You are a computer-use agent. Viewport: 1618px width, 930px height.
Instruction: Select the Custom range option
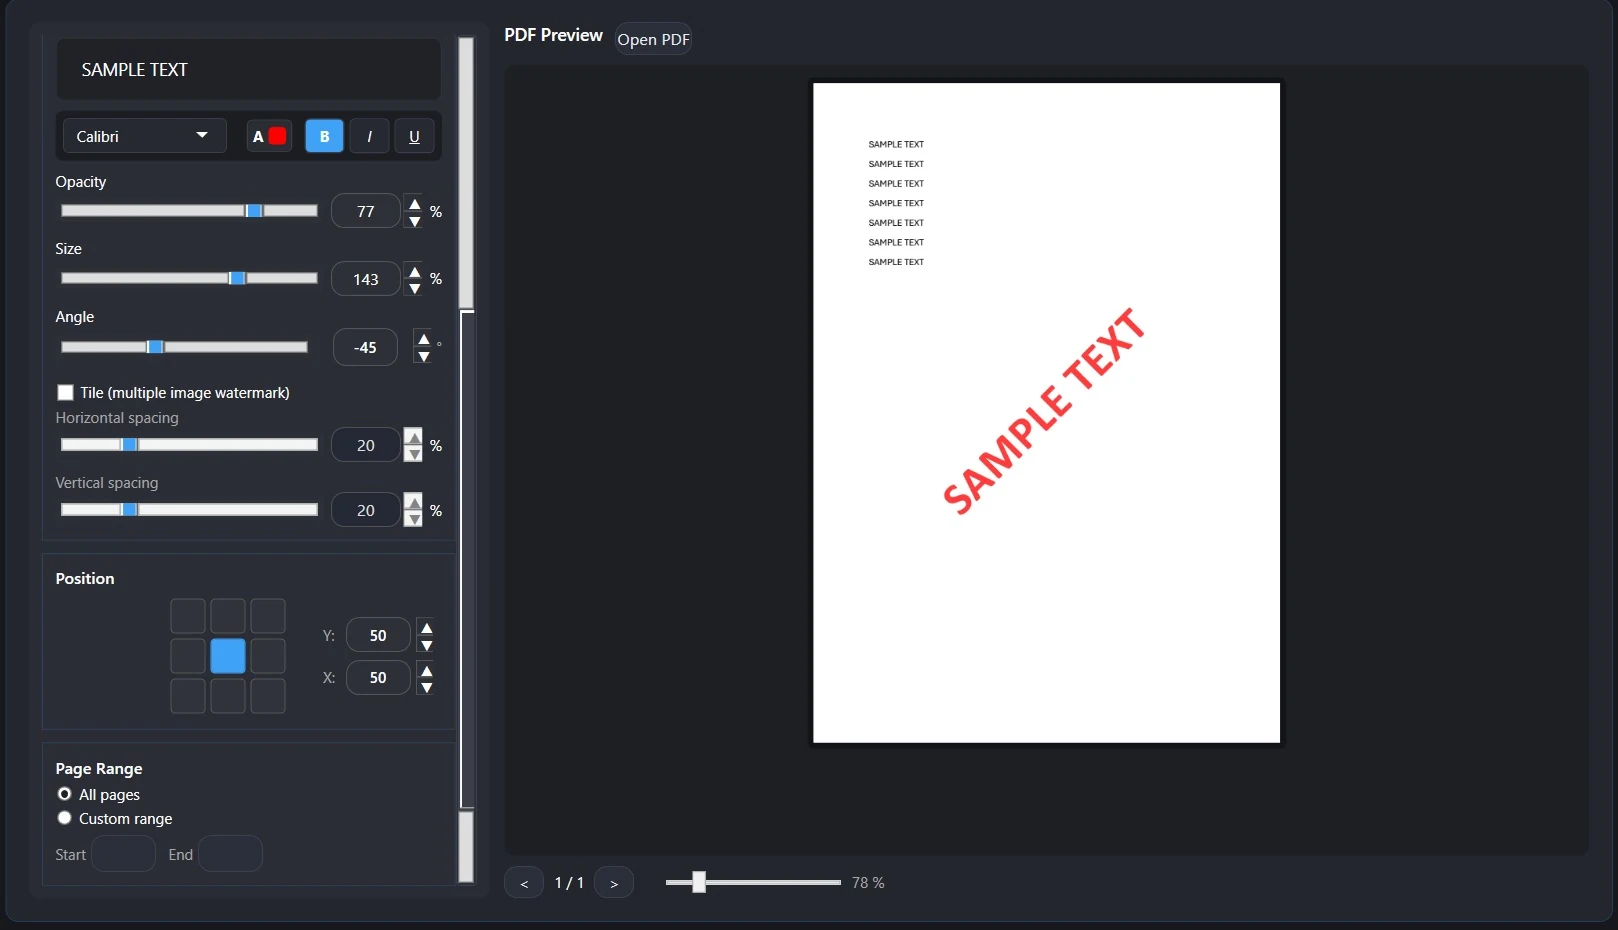pos(64,818)
